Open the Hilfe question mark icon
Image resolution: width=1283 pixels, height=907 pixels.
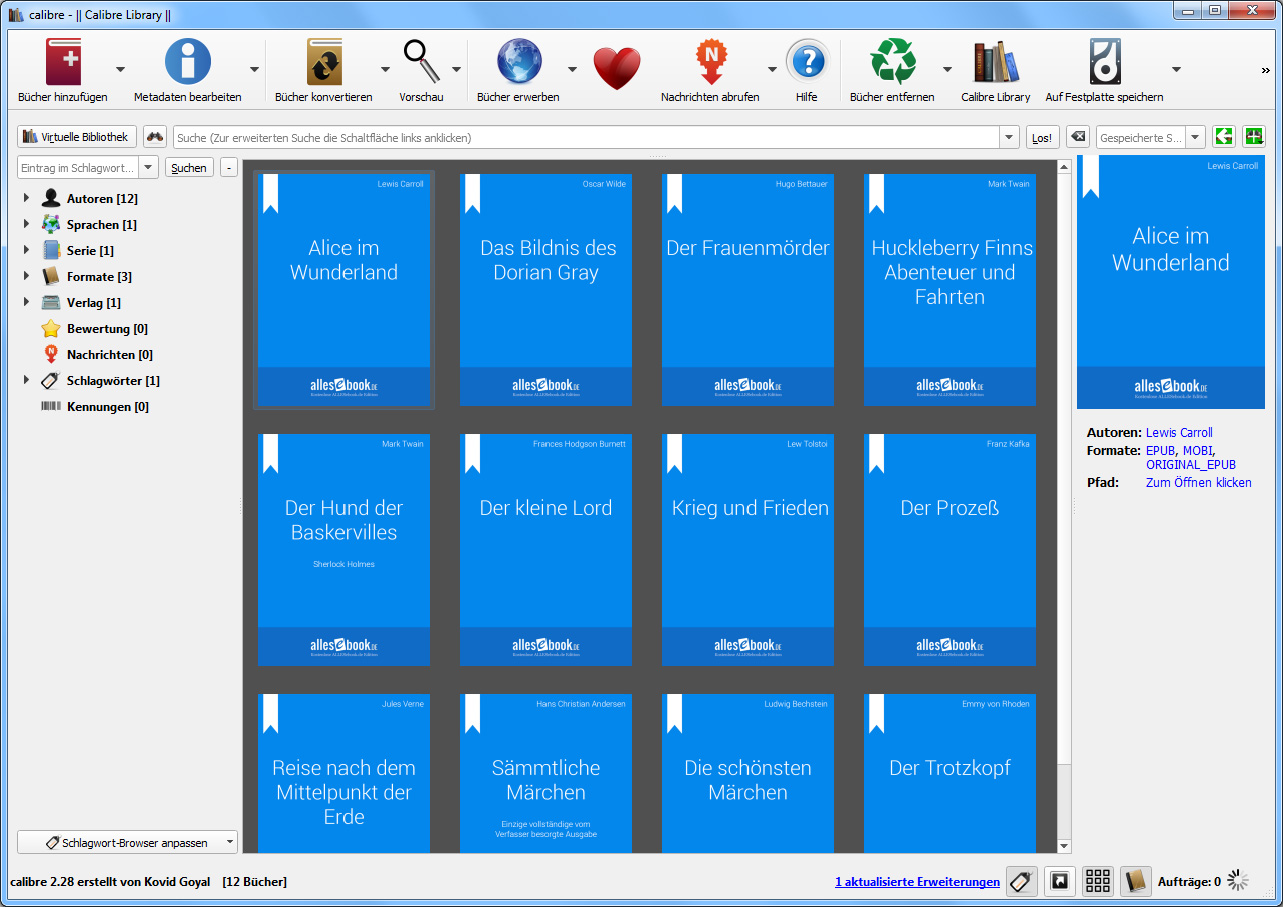[807, 61]
